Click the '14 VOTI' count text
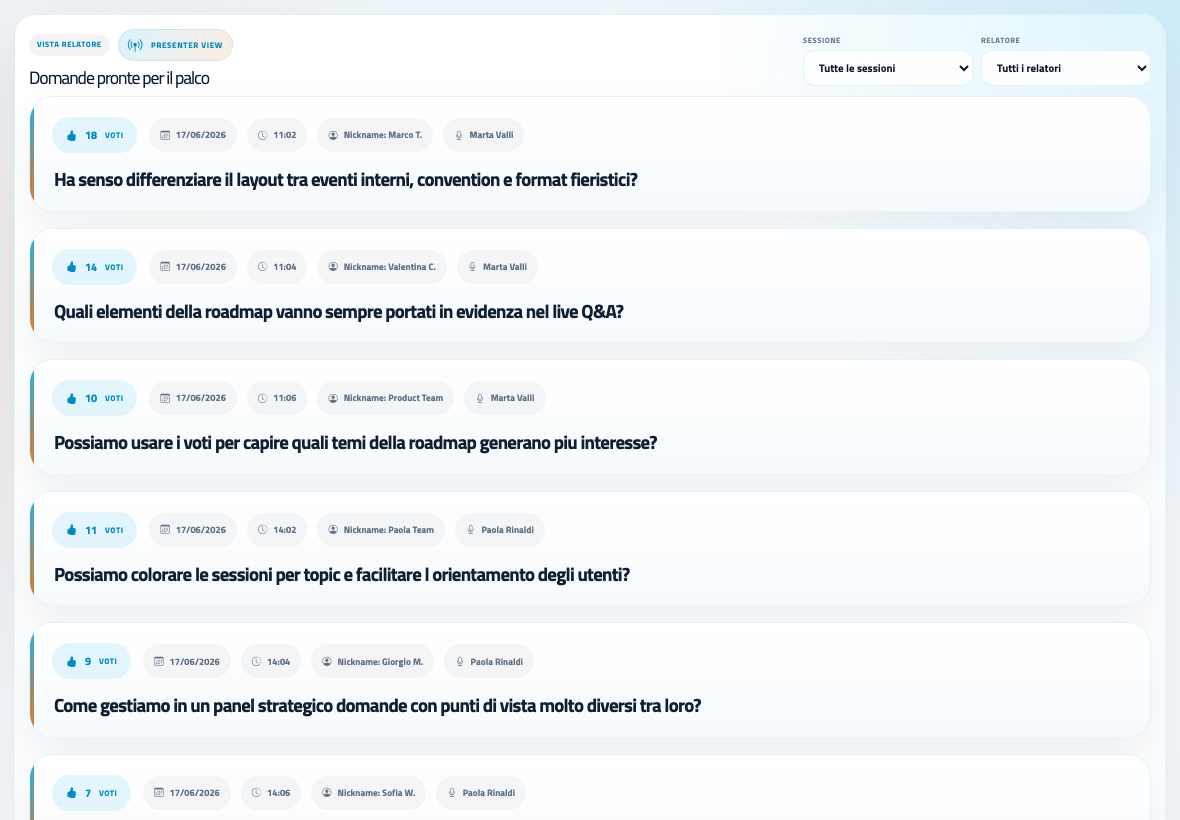 coord(104,267)
